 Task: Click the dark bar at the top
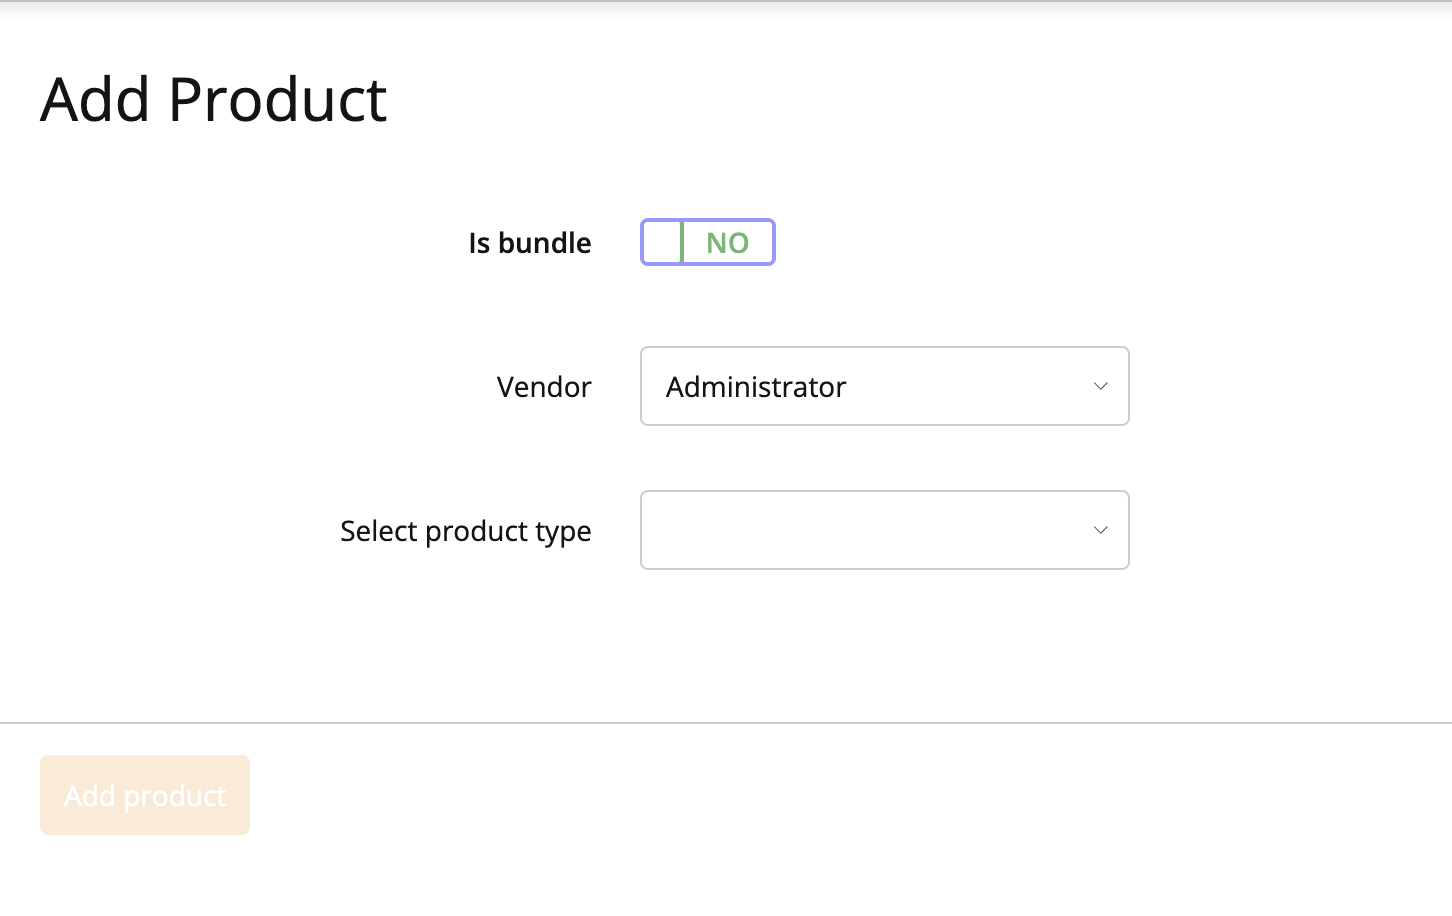coord(726,5)
